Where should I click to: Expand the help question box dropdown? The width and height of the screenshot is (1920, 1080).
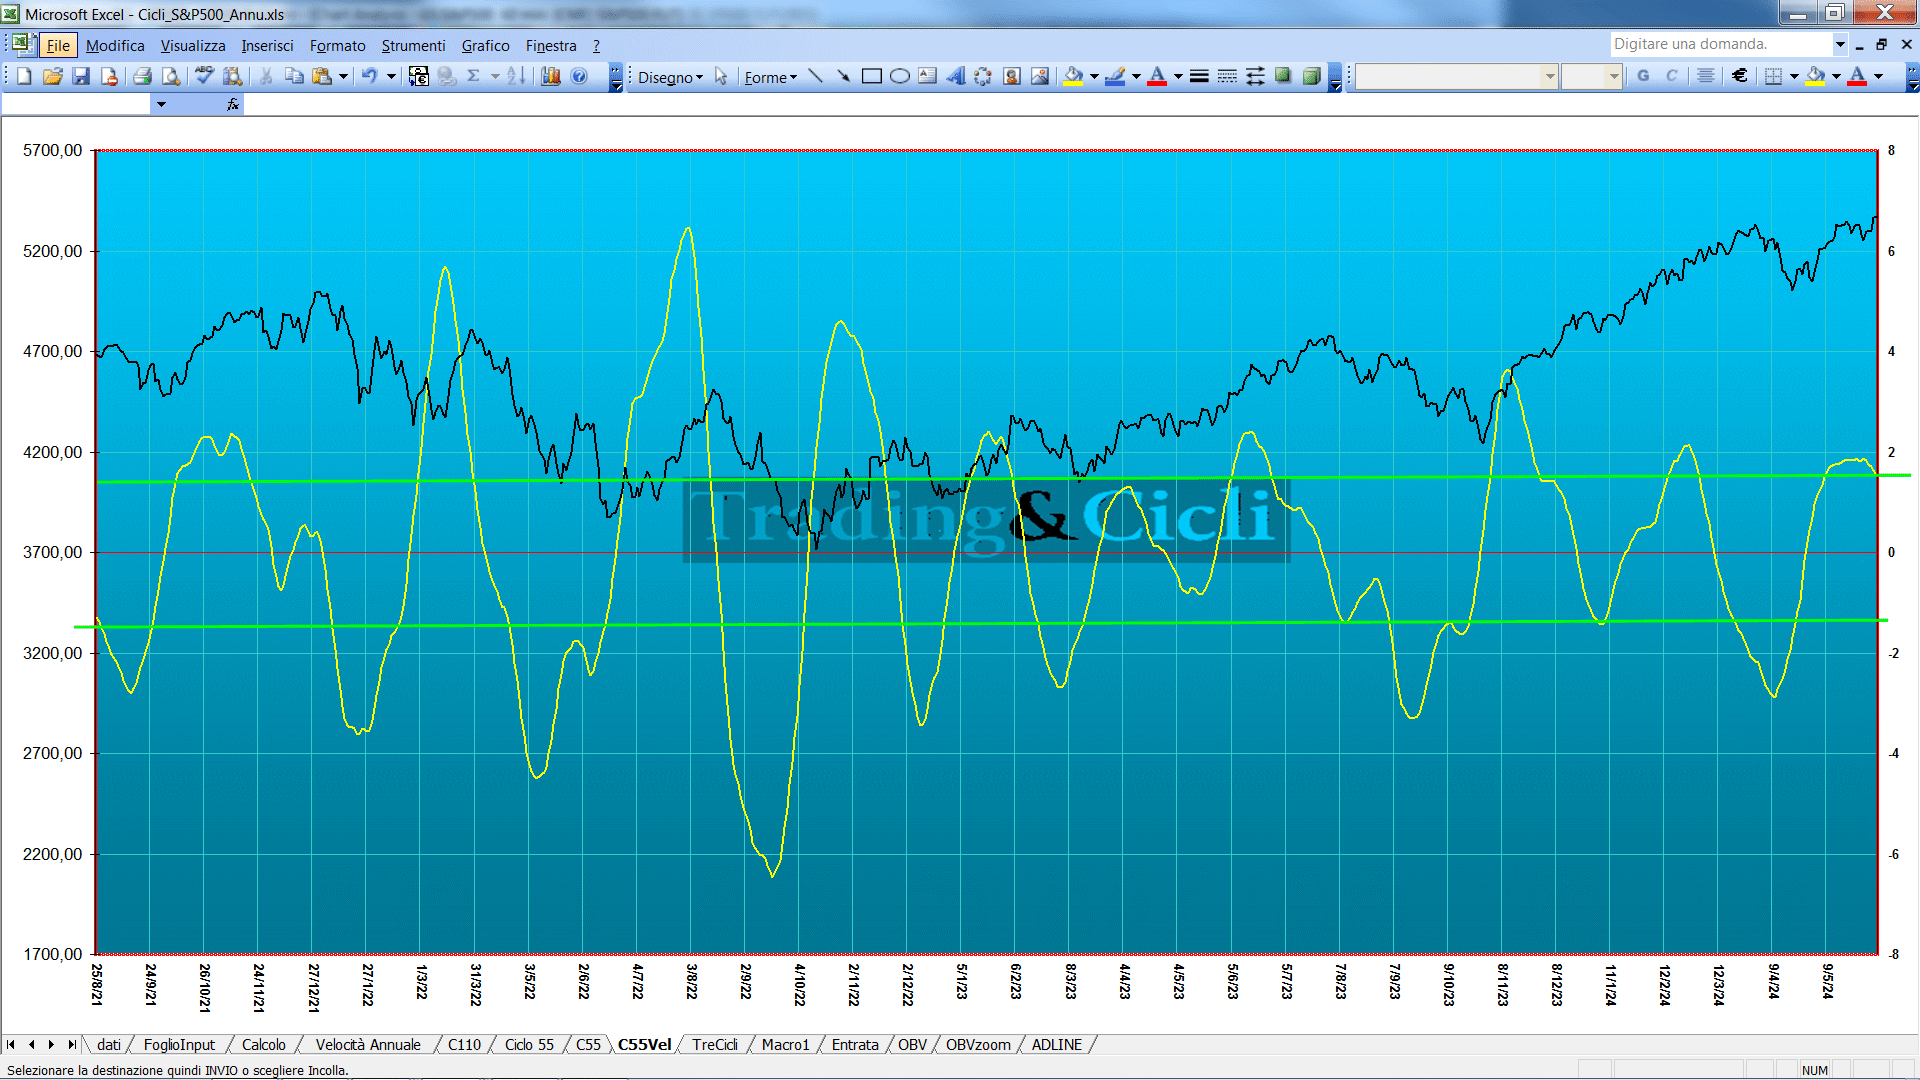point(1839,44)
